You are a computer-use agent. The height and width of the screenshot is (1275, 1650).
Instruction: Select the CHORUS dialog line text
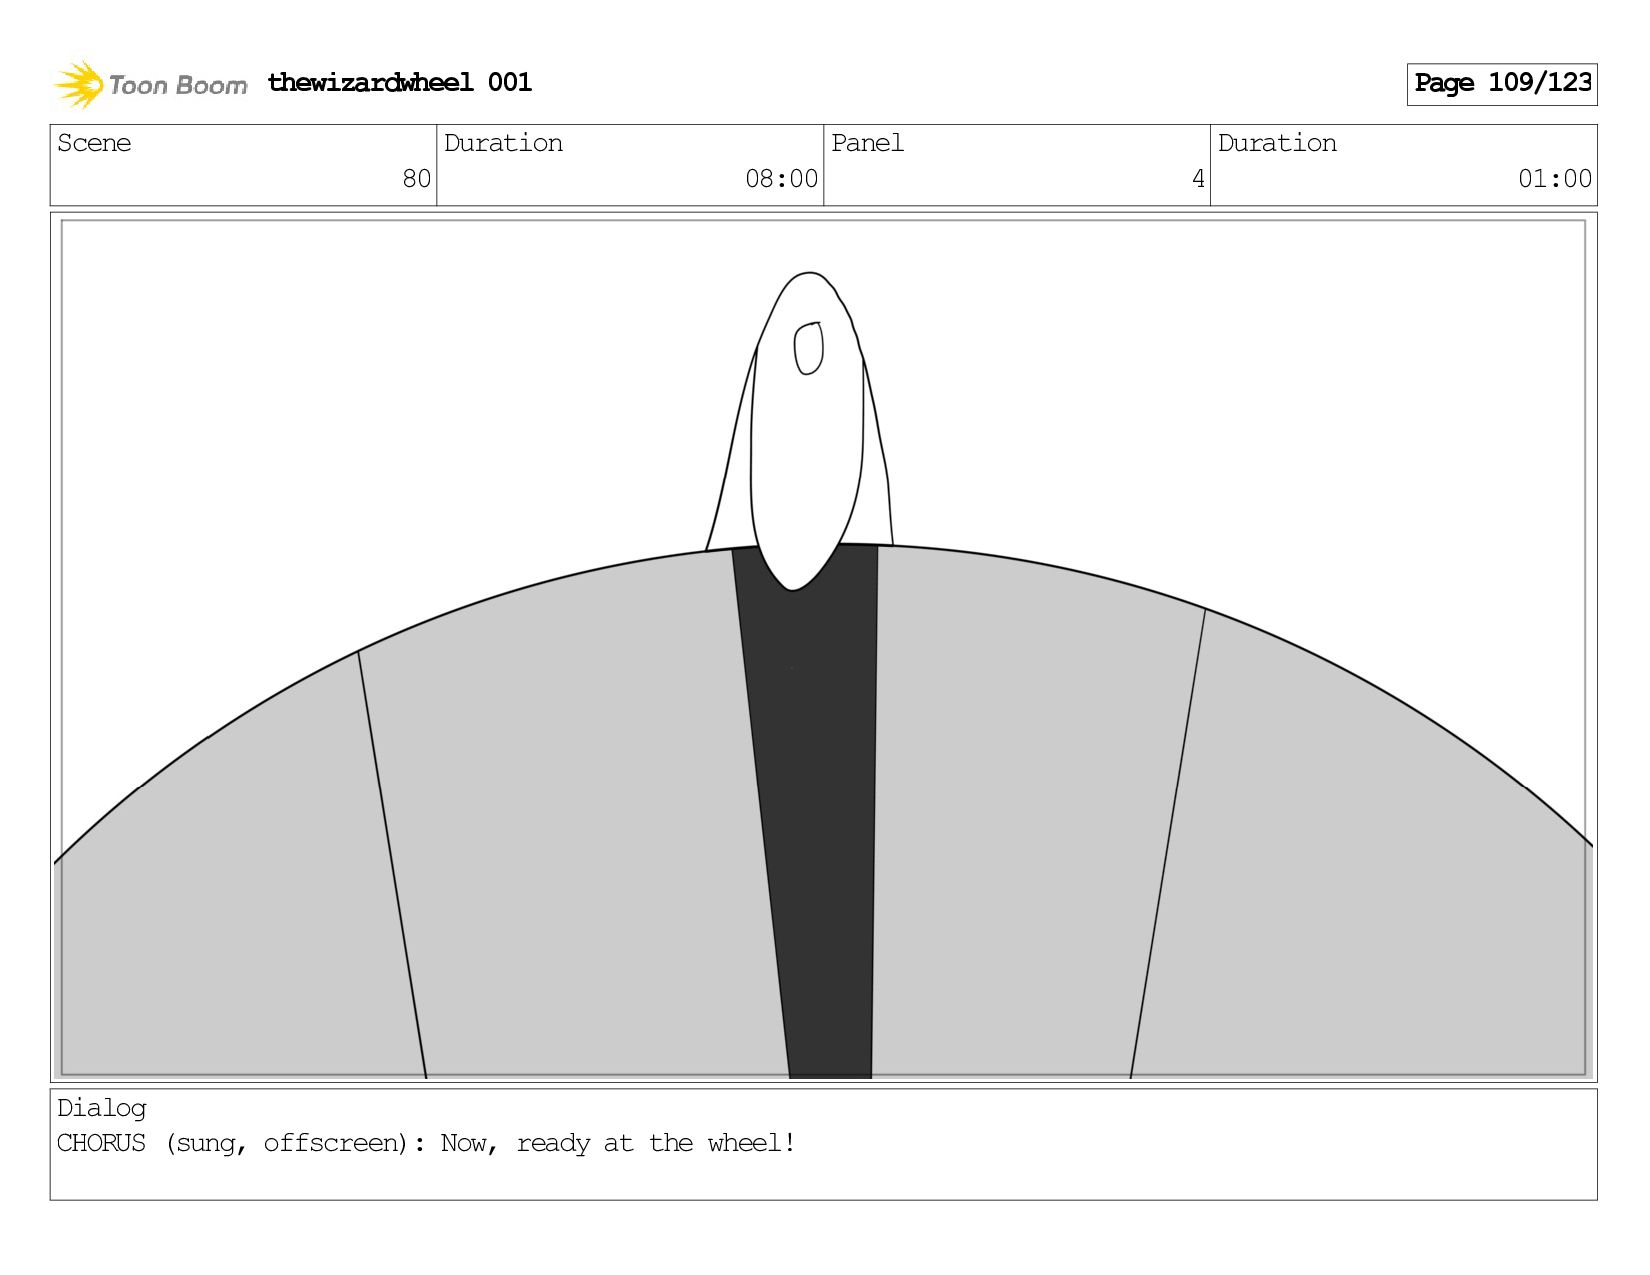(x=426, y=1143)
